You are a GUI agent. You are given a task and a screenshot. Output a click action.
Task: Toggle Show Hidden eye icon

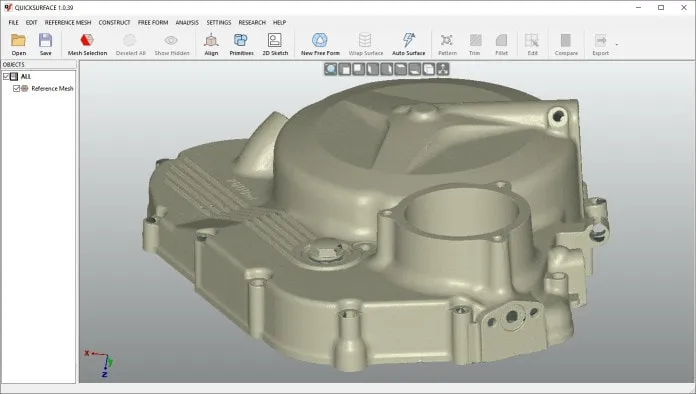tap(171, 44)
